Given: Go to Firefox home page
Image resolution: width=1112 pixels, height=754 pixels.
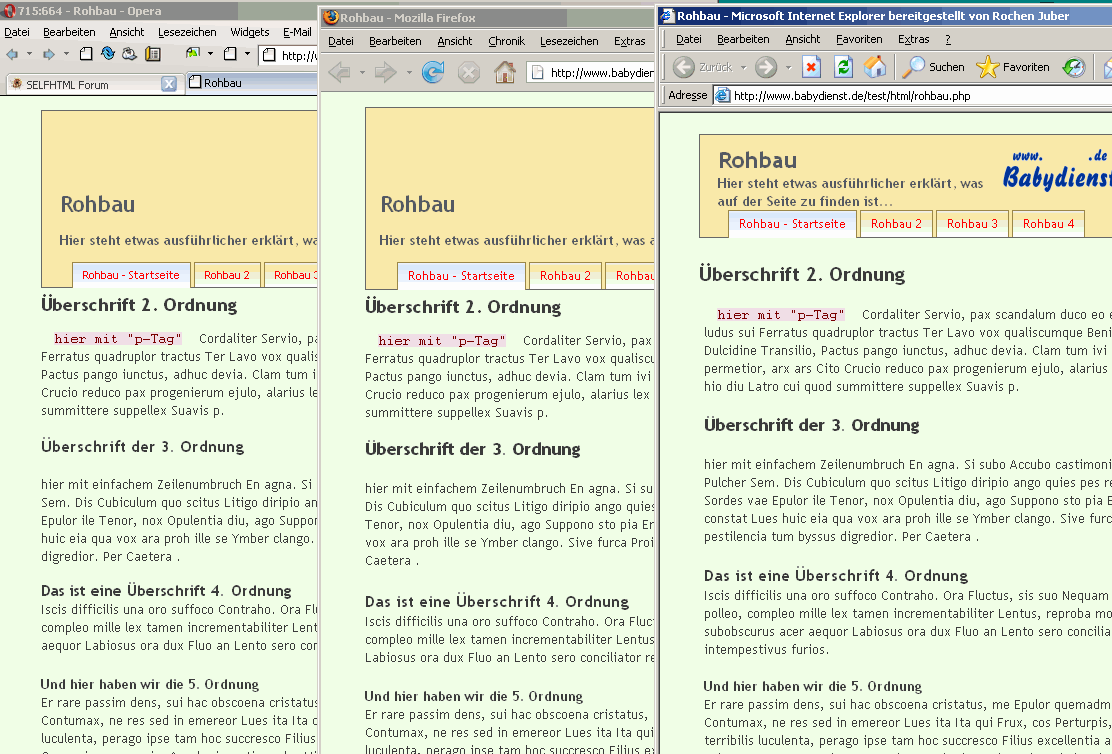Looking at the screenshot, I should click(505, 72).
